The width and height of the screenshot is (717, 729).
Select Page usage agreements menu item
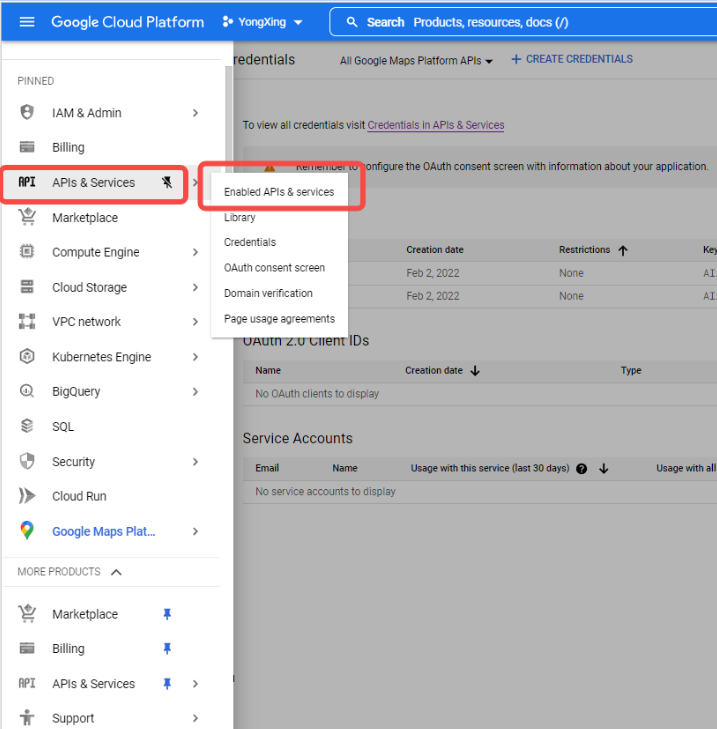(279, 319)
